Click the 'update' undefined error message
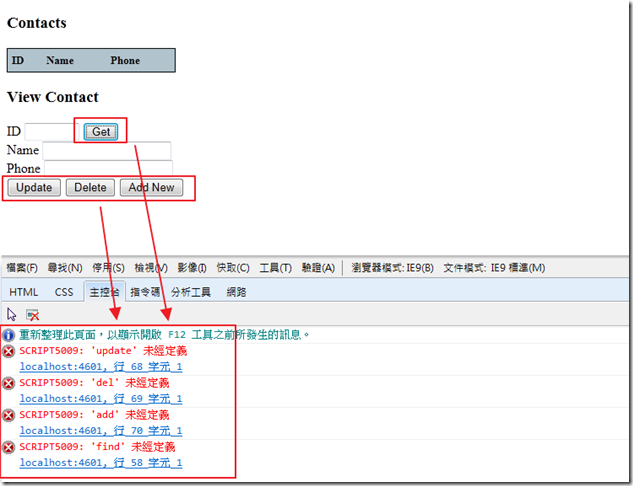This screenshot has height=486, width=633. 103,351
